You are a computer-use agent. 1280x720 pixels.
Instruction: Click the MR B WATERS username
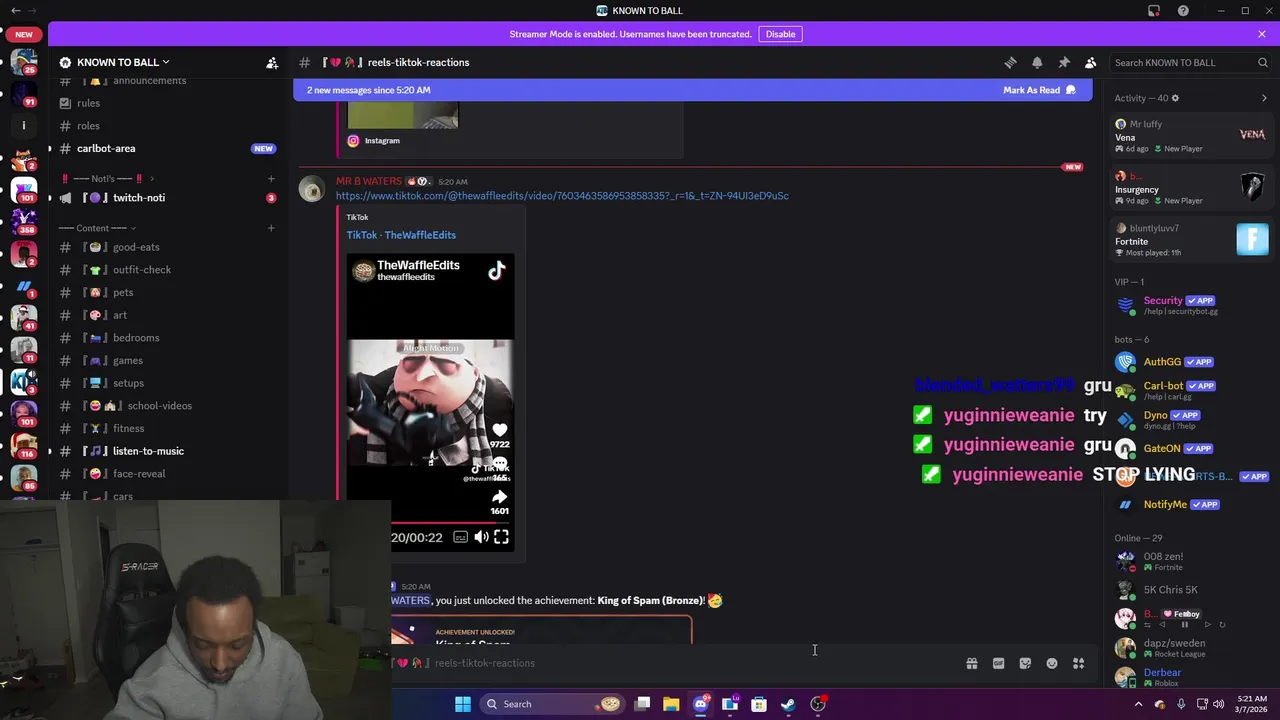(x=368, y=181)
